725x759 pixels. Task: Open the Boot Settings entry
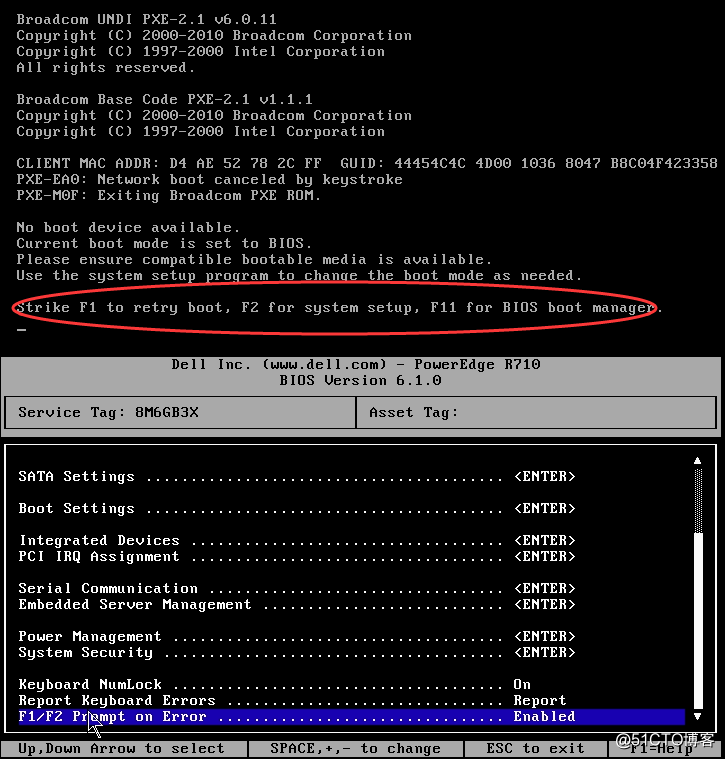[297, 508]
